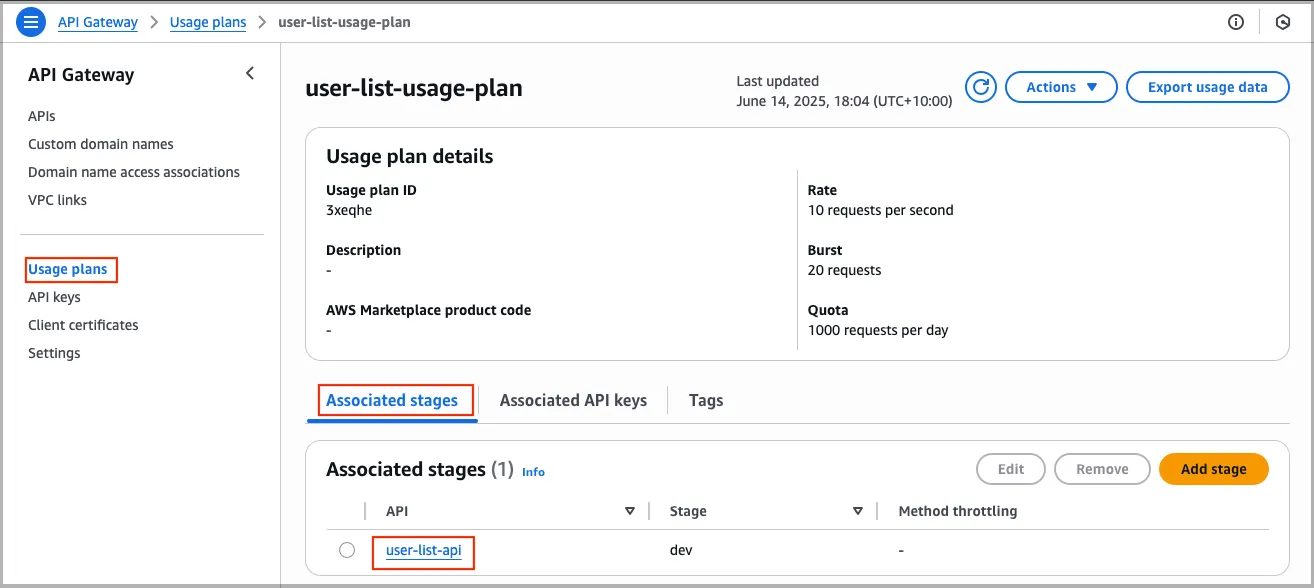
Task: Sort by the API column arrow
Action: pos(630,511)
